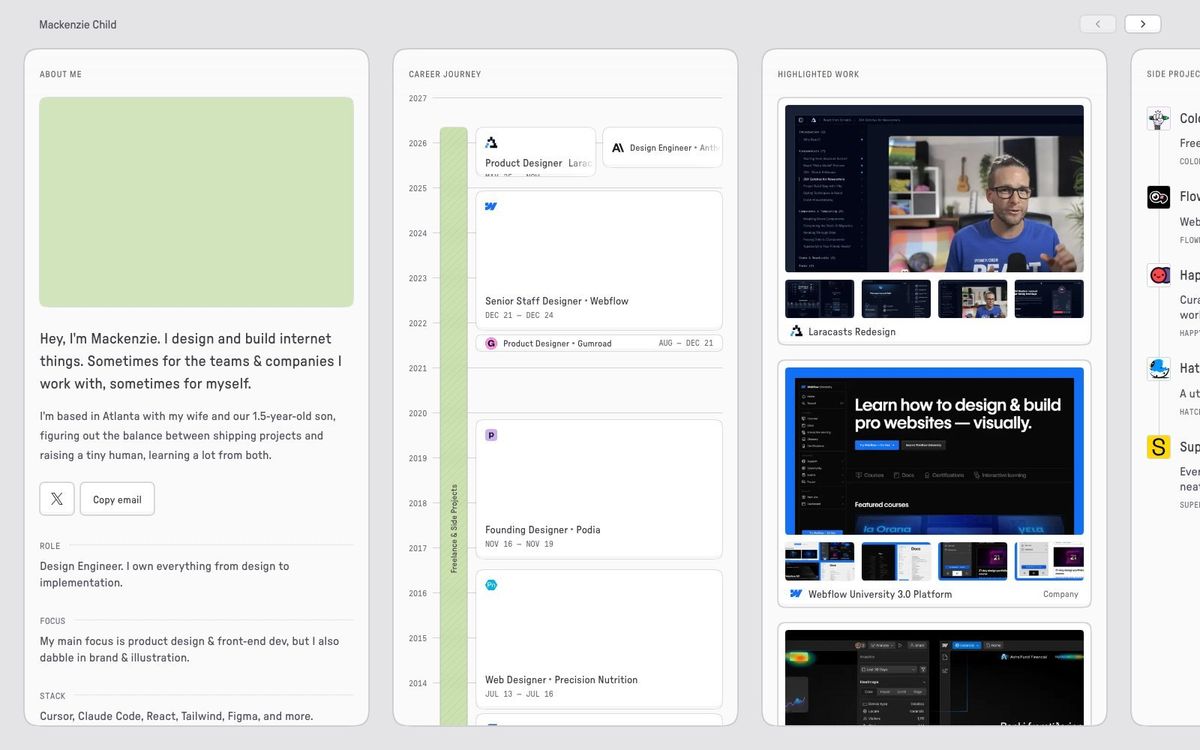
Task: Select the fourth Laracasts Redesign small thumbnail
Action: pyautogui.click(x=1049, y=299)
